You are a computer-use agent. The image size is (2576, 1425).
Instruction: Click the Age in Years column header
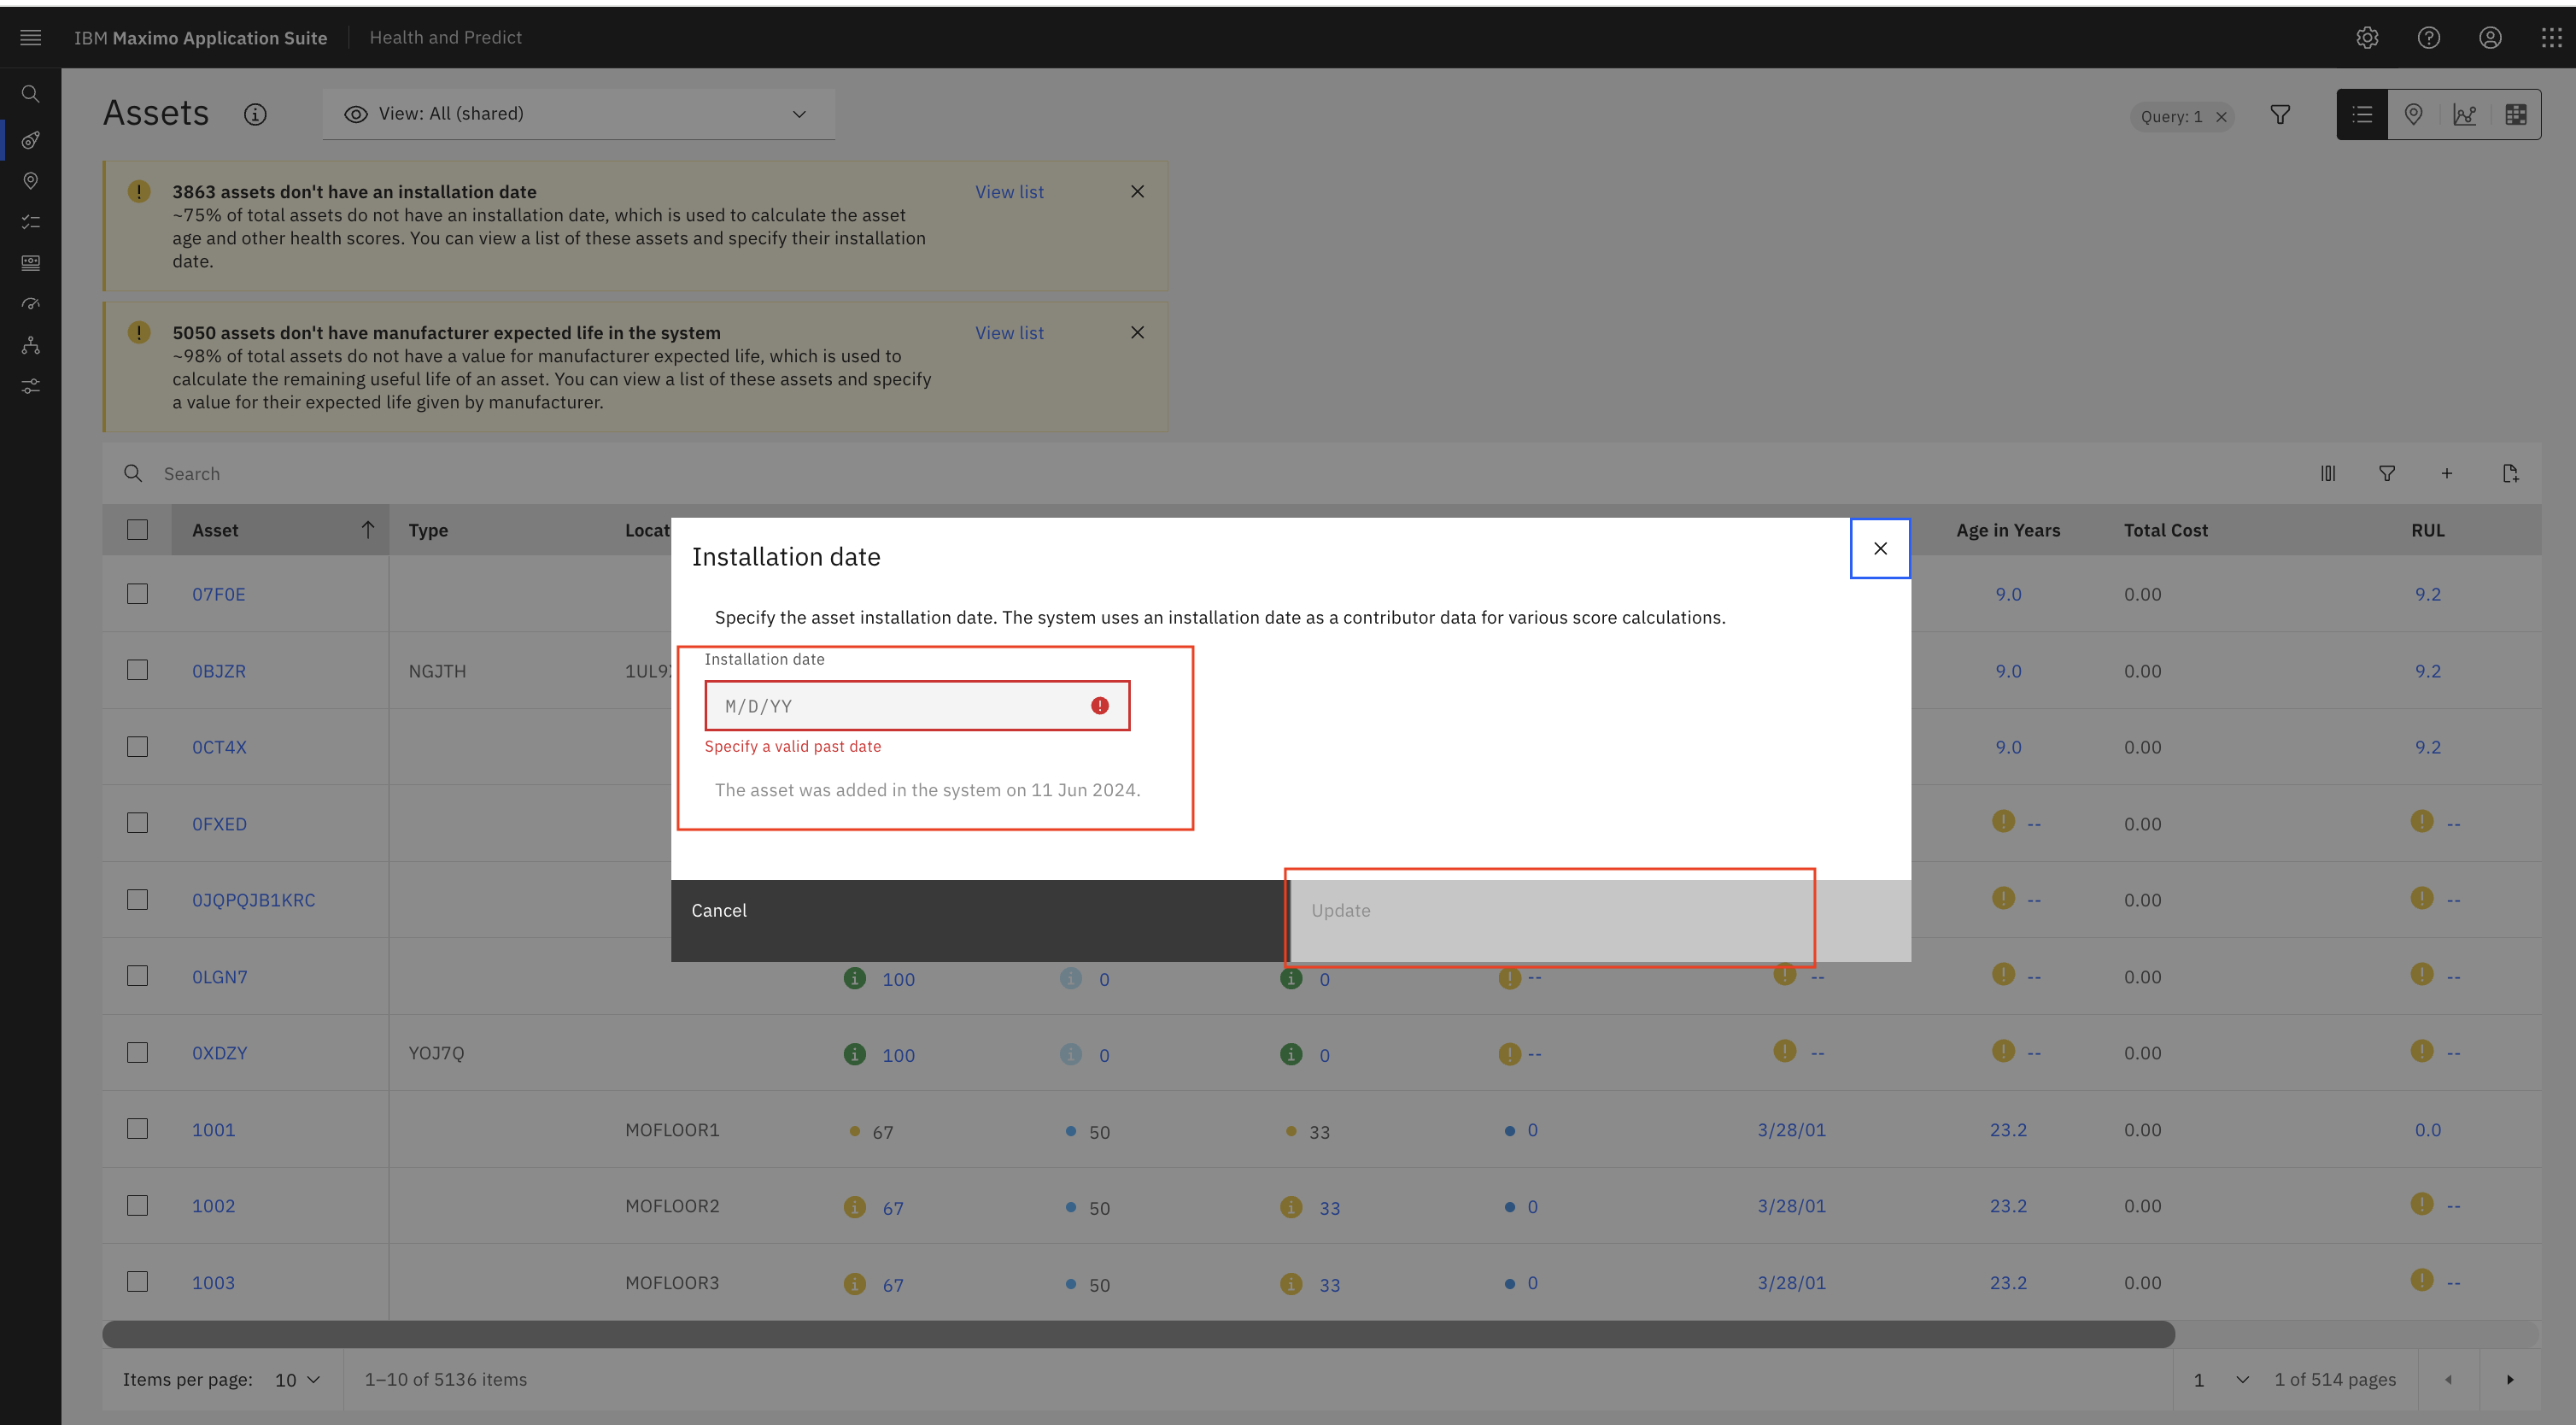(2008, 530)
